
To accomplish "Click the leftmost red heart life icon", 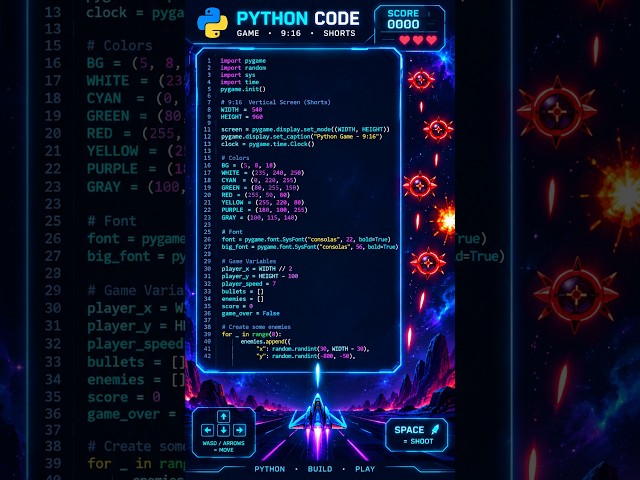I will coord(404,40).
